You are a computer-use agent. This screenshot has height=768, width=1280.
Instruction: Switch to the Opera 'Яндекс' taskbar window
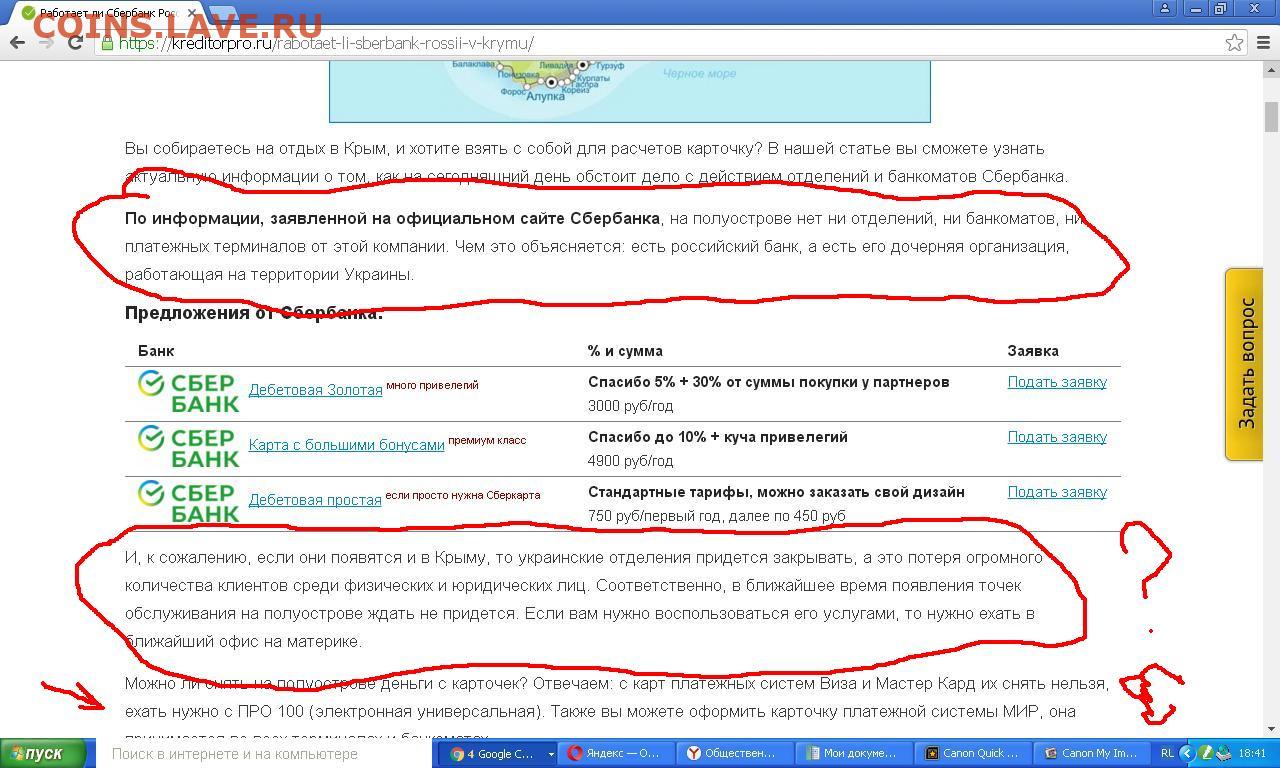coord(618,754)
